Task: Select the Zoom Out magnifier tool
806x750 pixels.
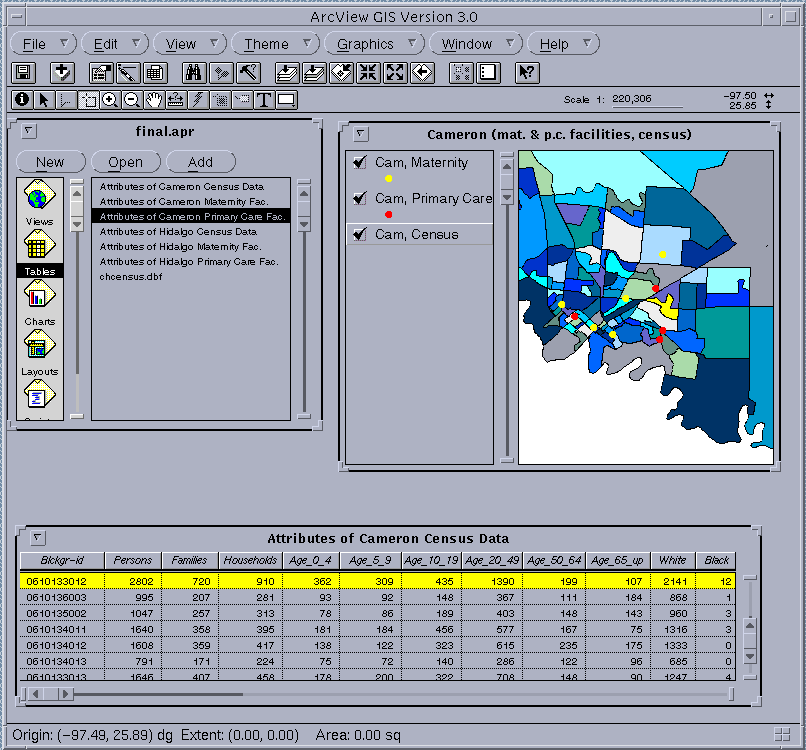Action: coord(132,100)
